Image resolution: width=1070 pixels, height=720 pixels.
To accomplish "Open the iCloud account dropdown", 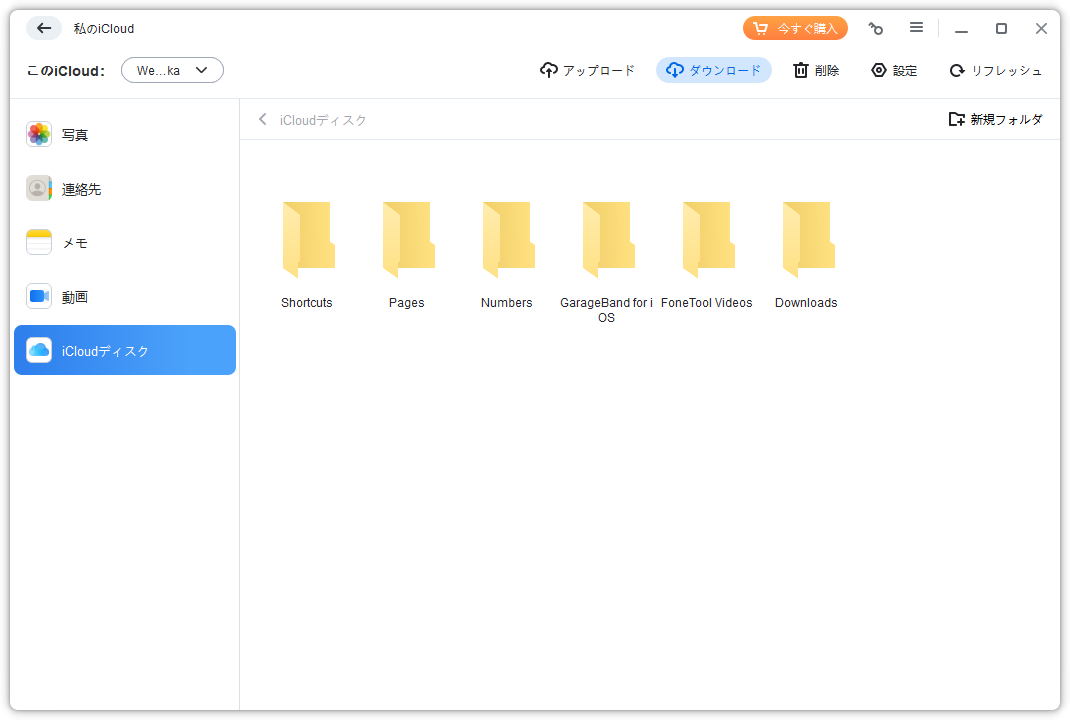I will (x=172, y=70).
